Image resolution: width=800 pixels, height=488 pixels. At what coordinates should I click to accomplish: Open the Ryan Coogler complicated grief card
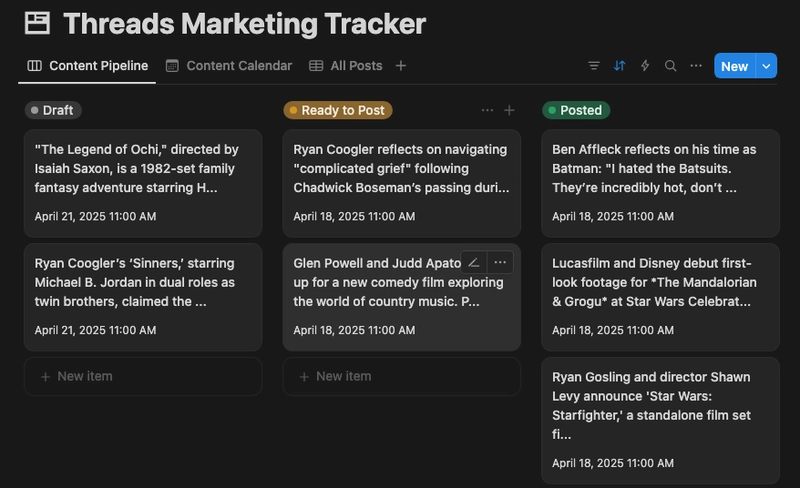point(402,183)
